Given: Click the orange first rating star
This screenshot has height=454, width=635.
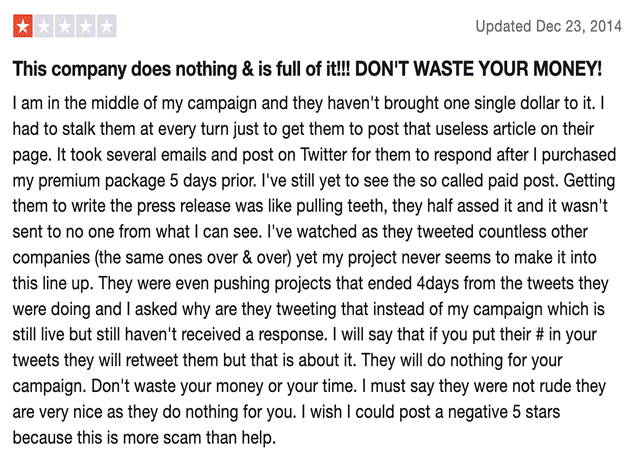Looking at the screenshot, I should click(23, 26).
